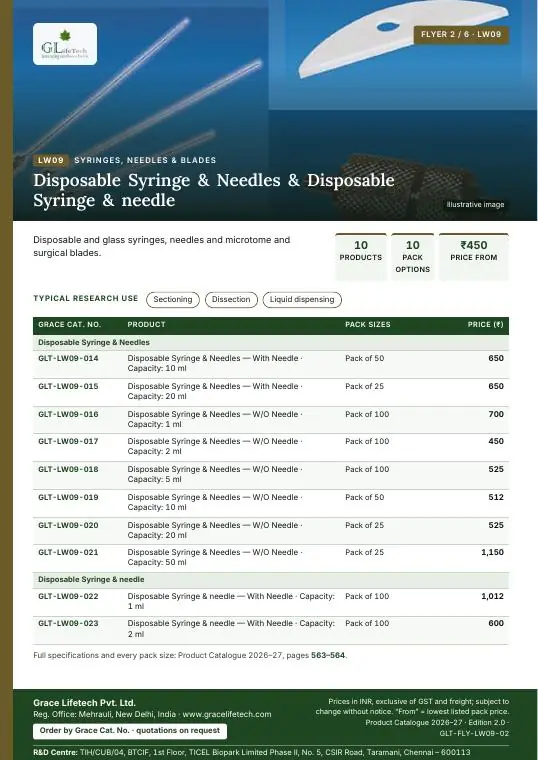Click the price 1,150 for GLT-LW09-021

point(492,553)
